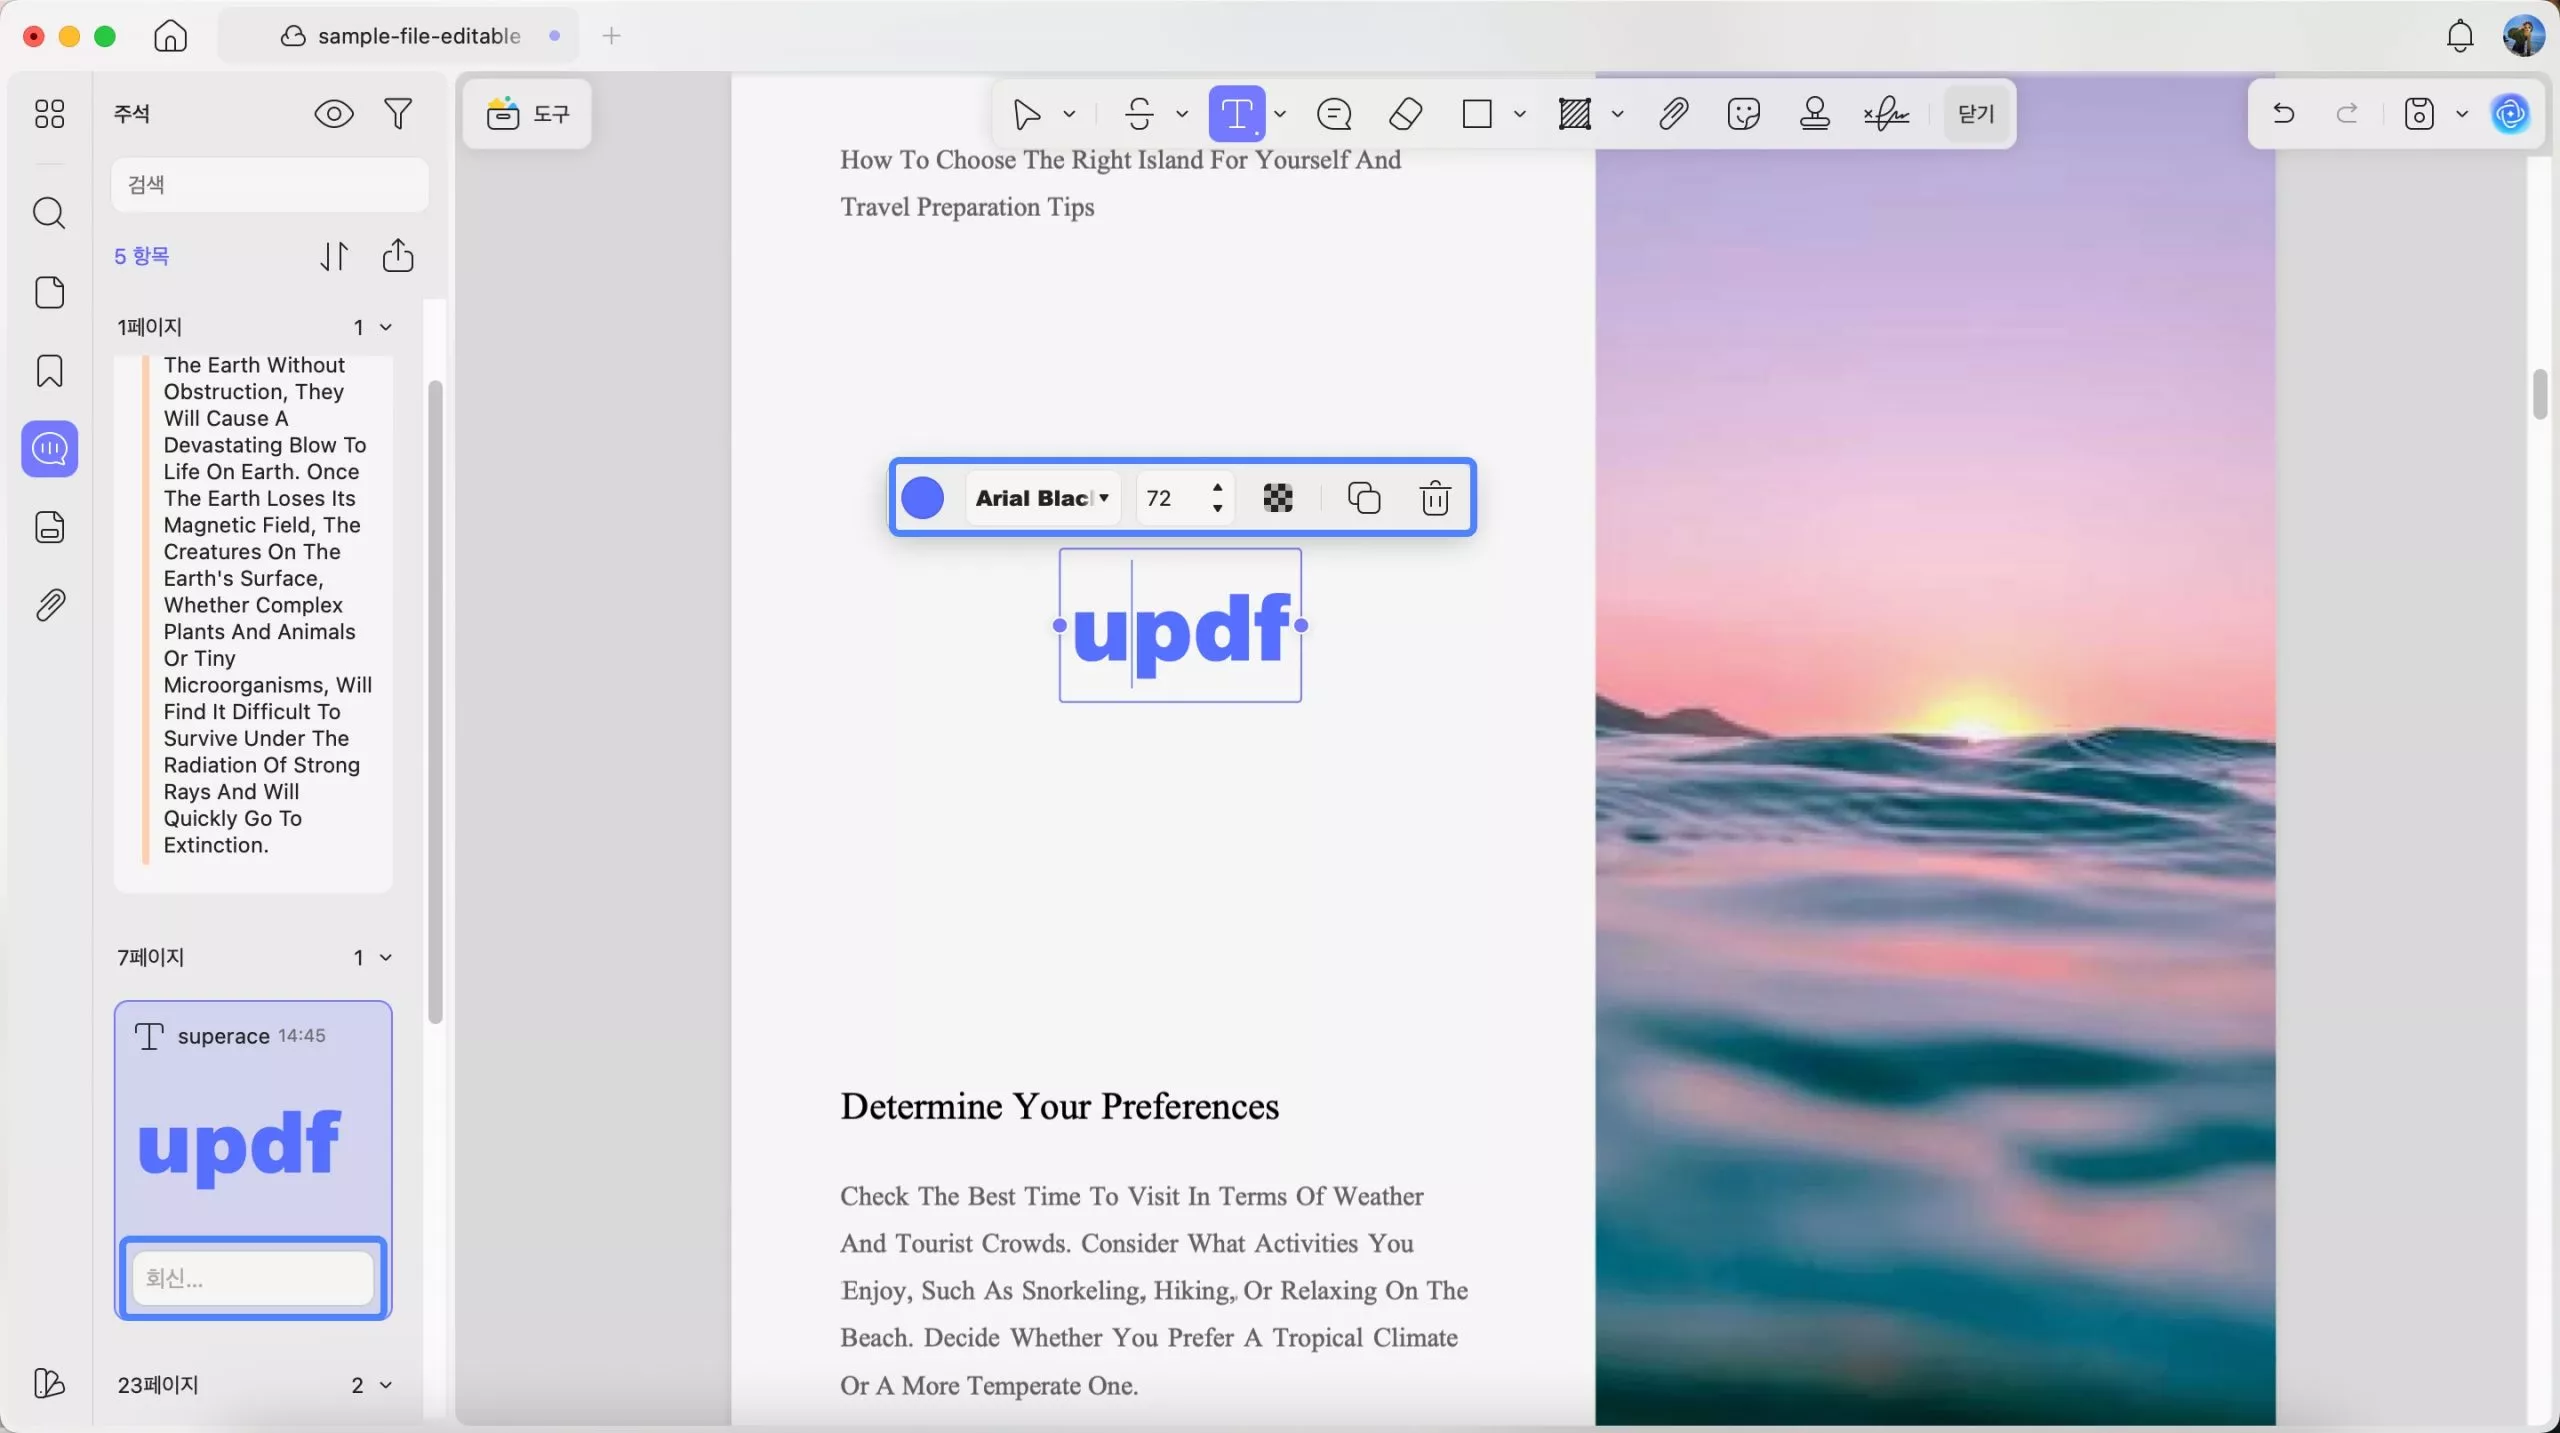Expand the pointer tool dropdown arrow
Screen dimensions: 2560x1433
1069,114
